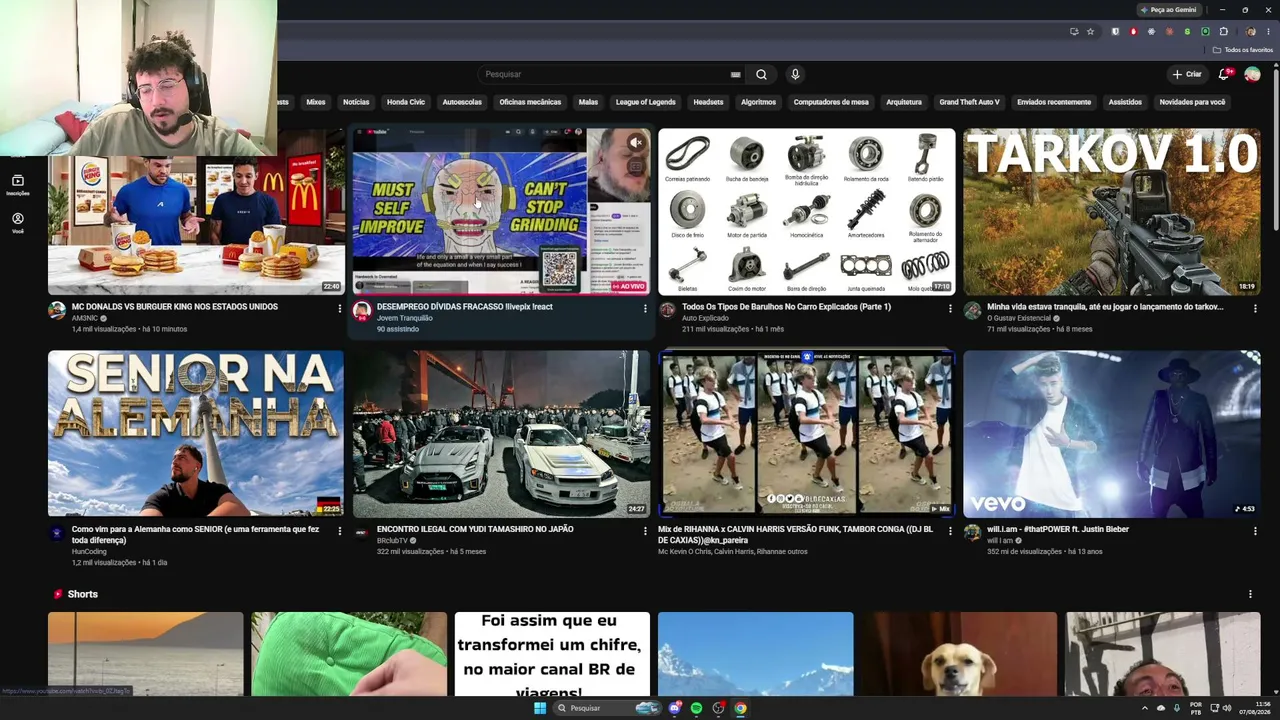Click the OneDrive cloud tray icon

(x=1160, y=708)
